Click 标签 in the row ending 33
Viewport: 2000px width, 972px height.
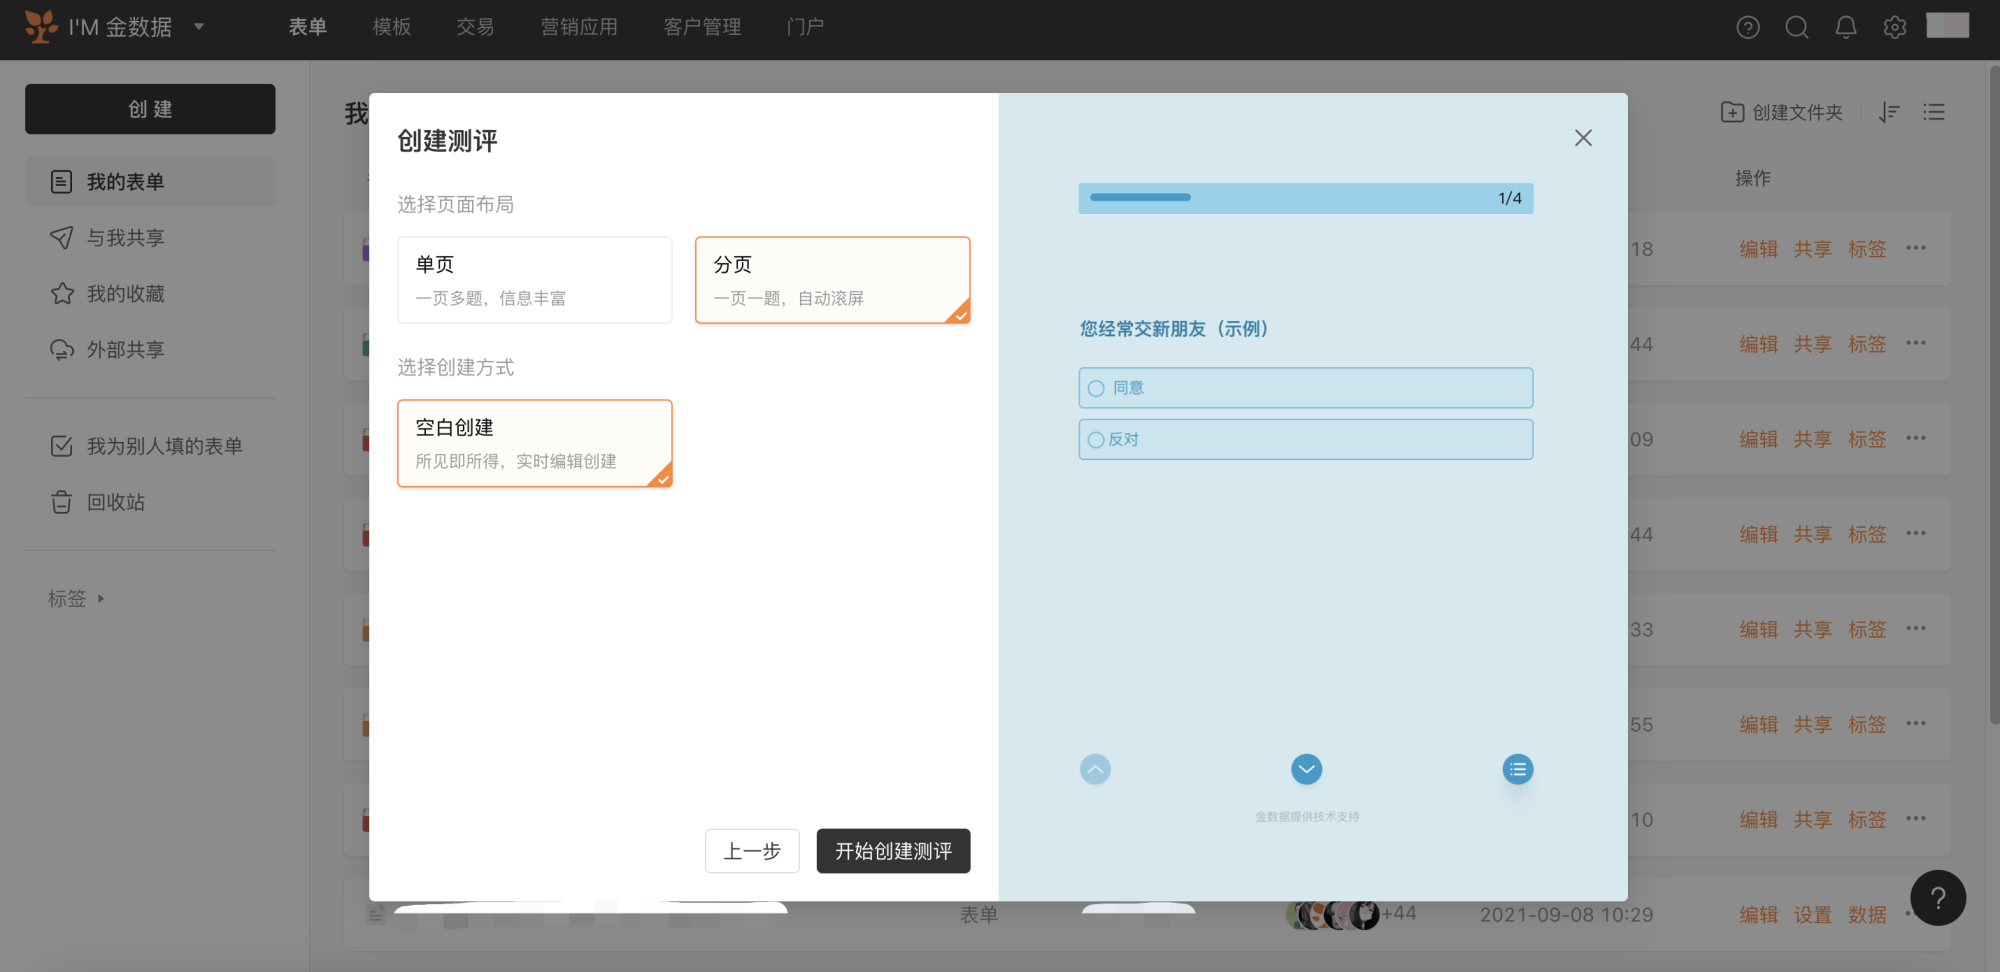(x=1867, y=630)
